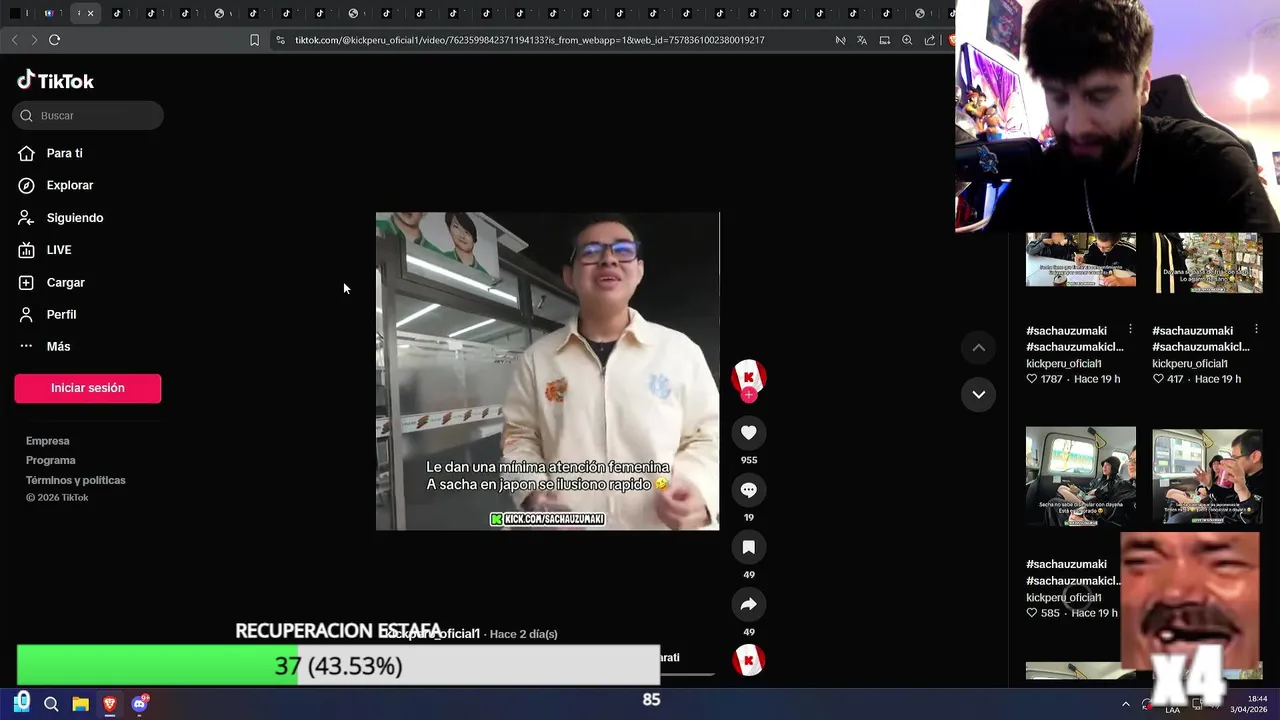Click the #sachazumaki caption with 1787 likes

click(1075, 339)
